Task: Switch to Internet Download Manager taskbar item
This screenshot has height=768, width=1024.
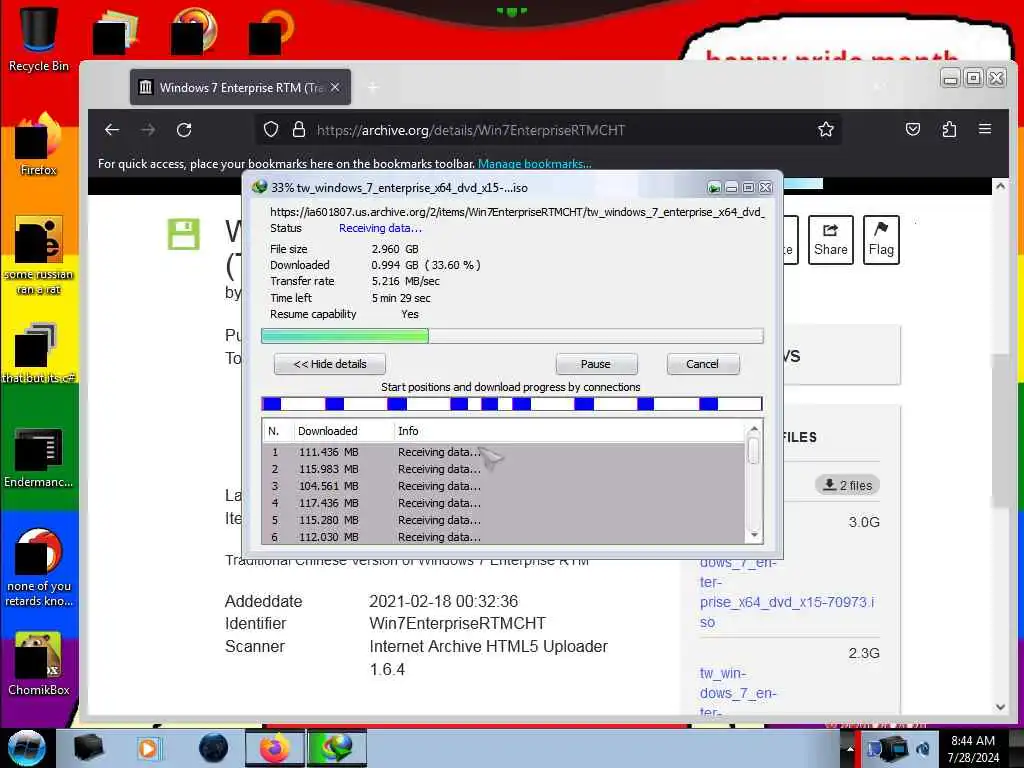Action: tap(336, 748)
